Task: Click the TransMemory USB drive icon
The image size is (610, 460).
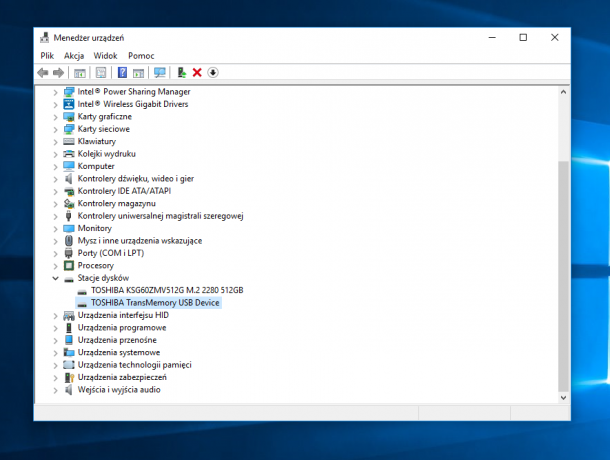Action: tap(82, 304)
